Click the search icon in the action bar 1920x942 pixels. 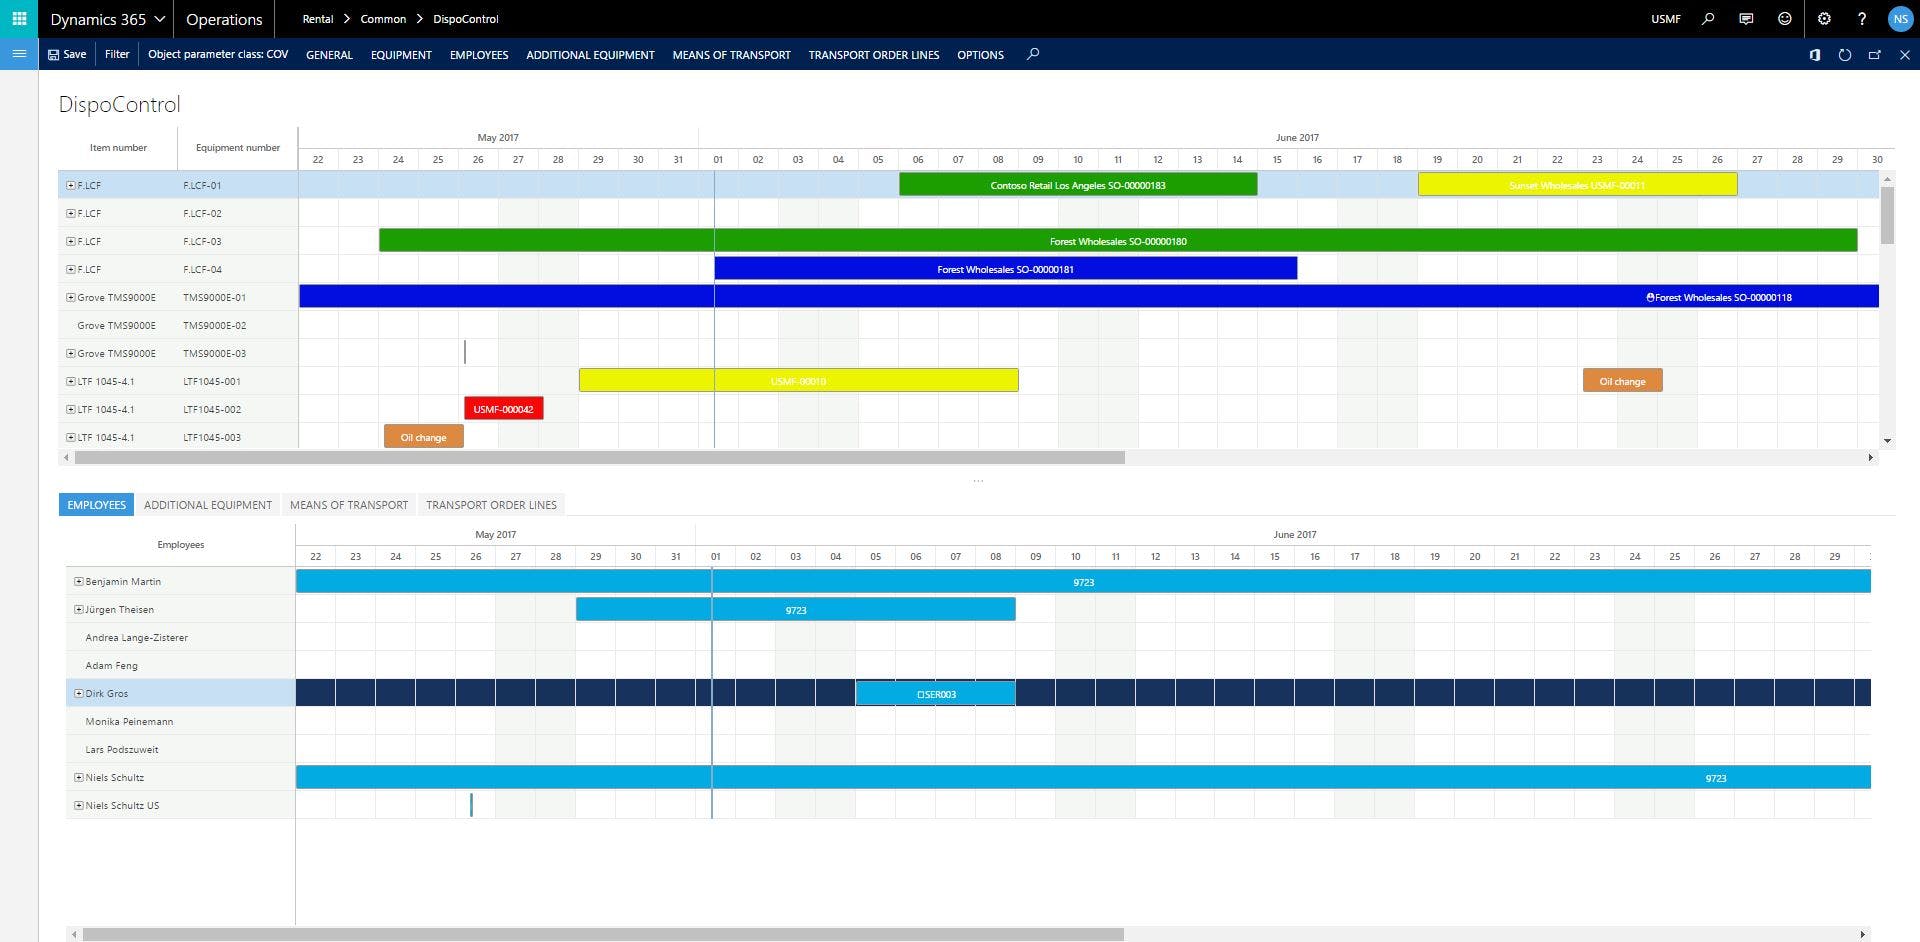coord(1033,54)
